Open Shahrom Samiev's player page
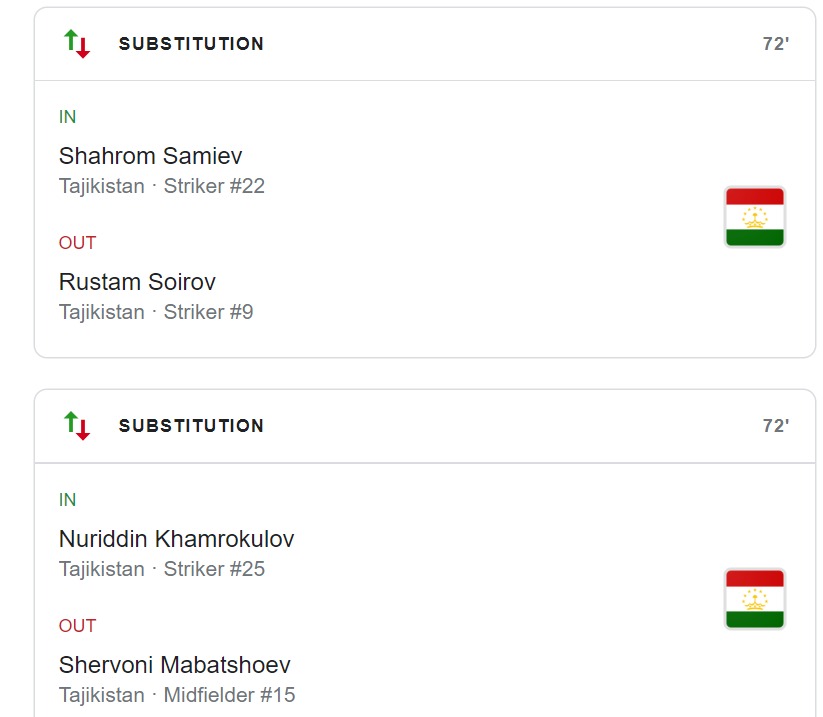Viewport: 823px width, 717px height. [x=150, y=156]
